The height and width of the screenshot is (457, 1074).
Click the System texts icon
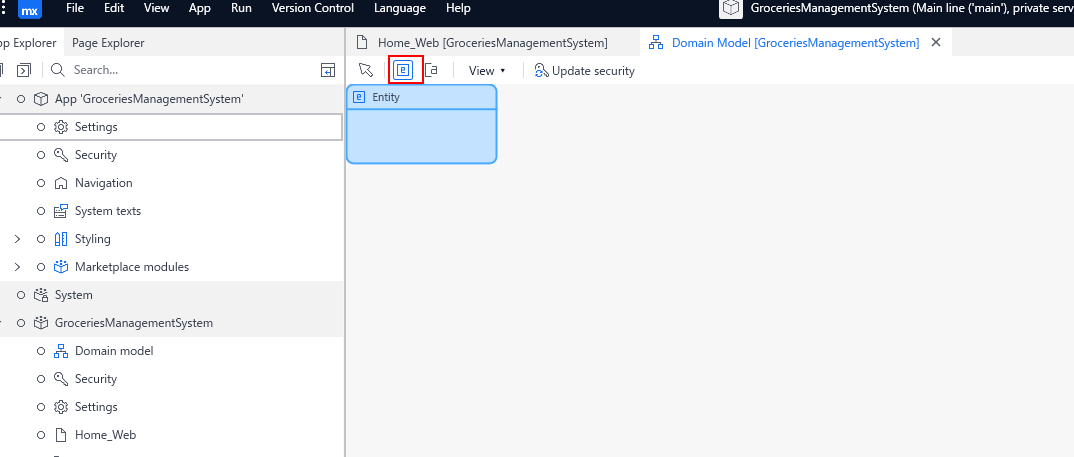[61, 211]
